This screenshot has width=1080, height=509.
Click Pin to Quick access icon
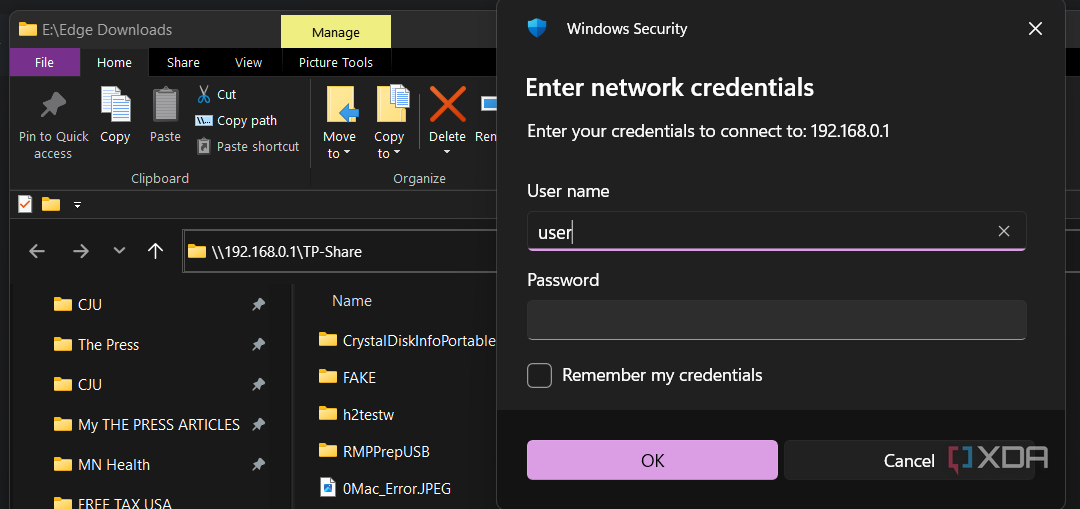click(x=53, y=105)
